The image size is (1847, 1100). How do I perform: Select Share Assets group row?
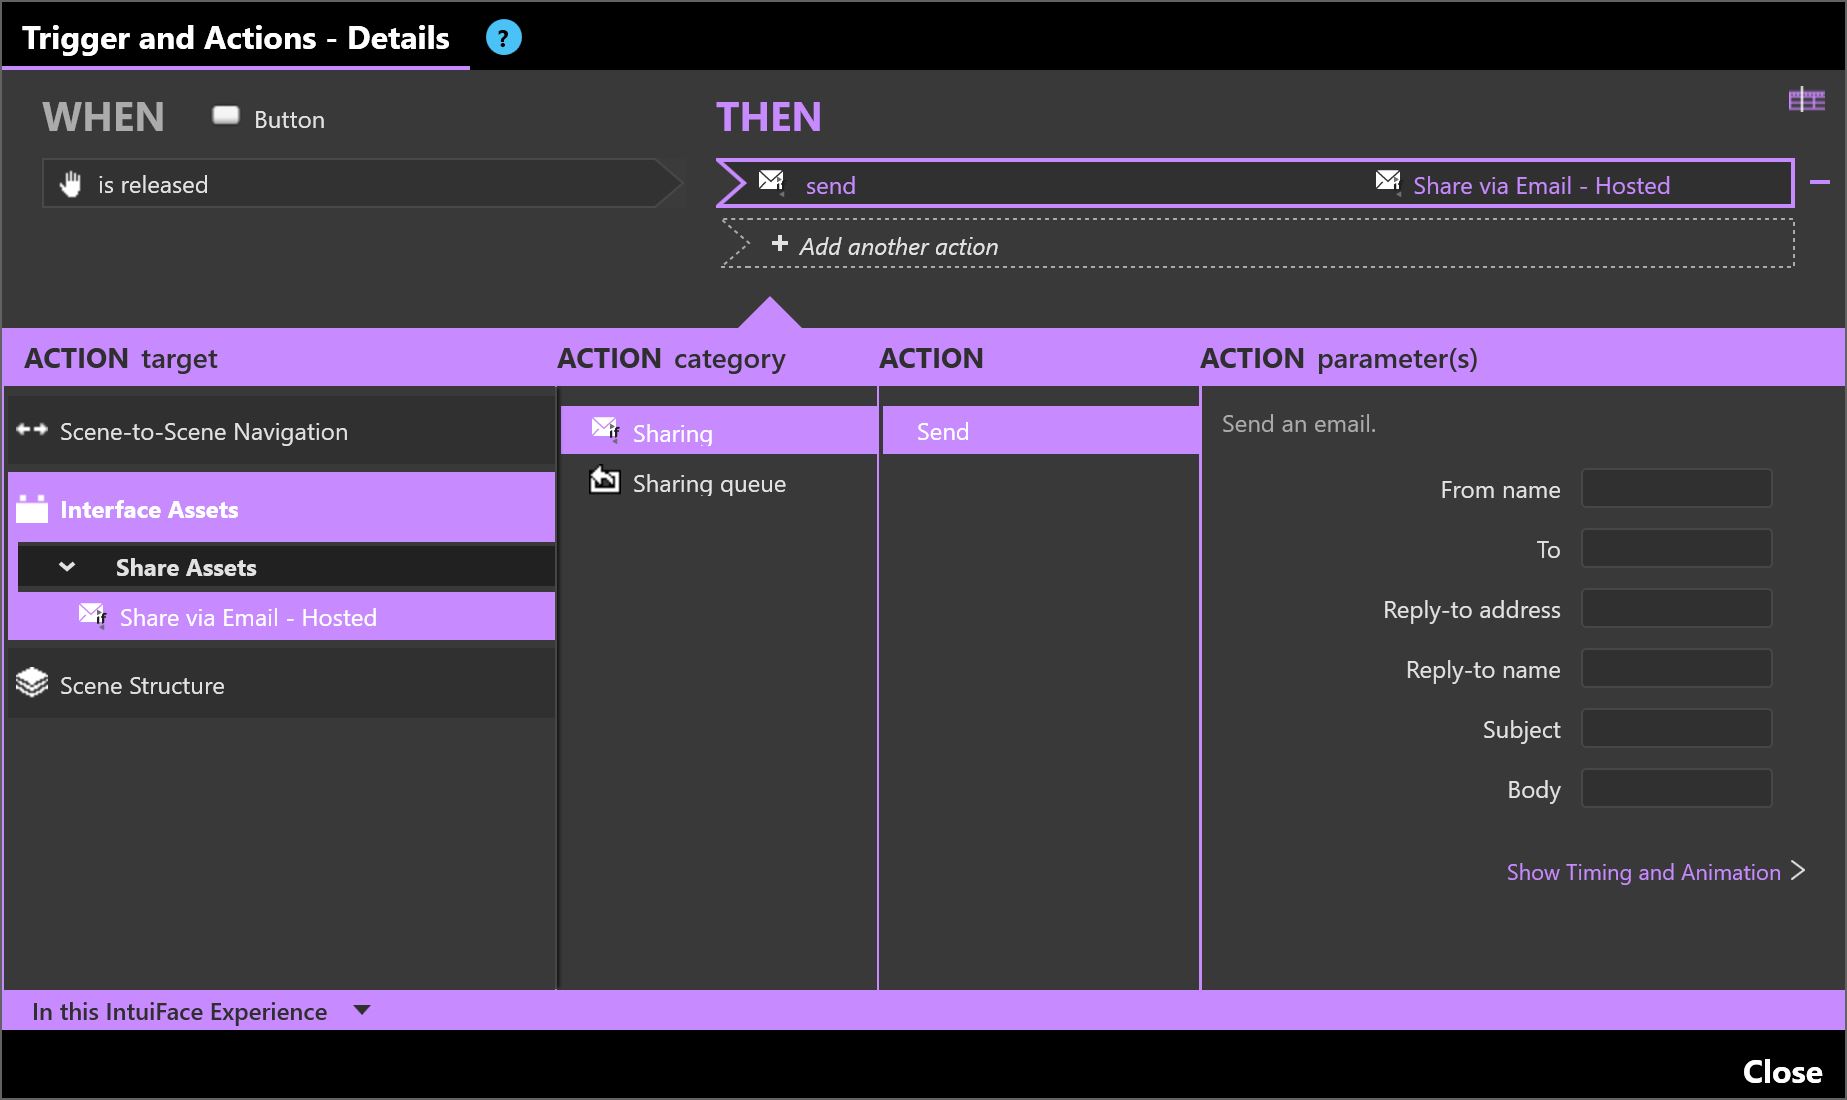click(x=286, y=567)
